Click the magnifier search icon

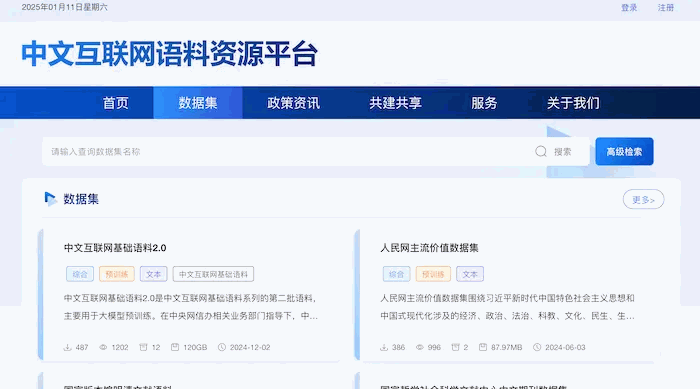[541, 151]
